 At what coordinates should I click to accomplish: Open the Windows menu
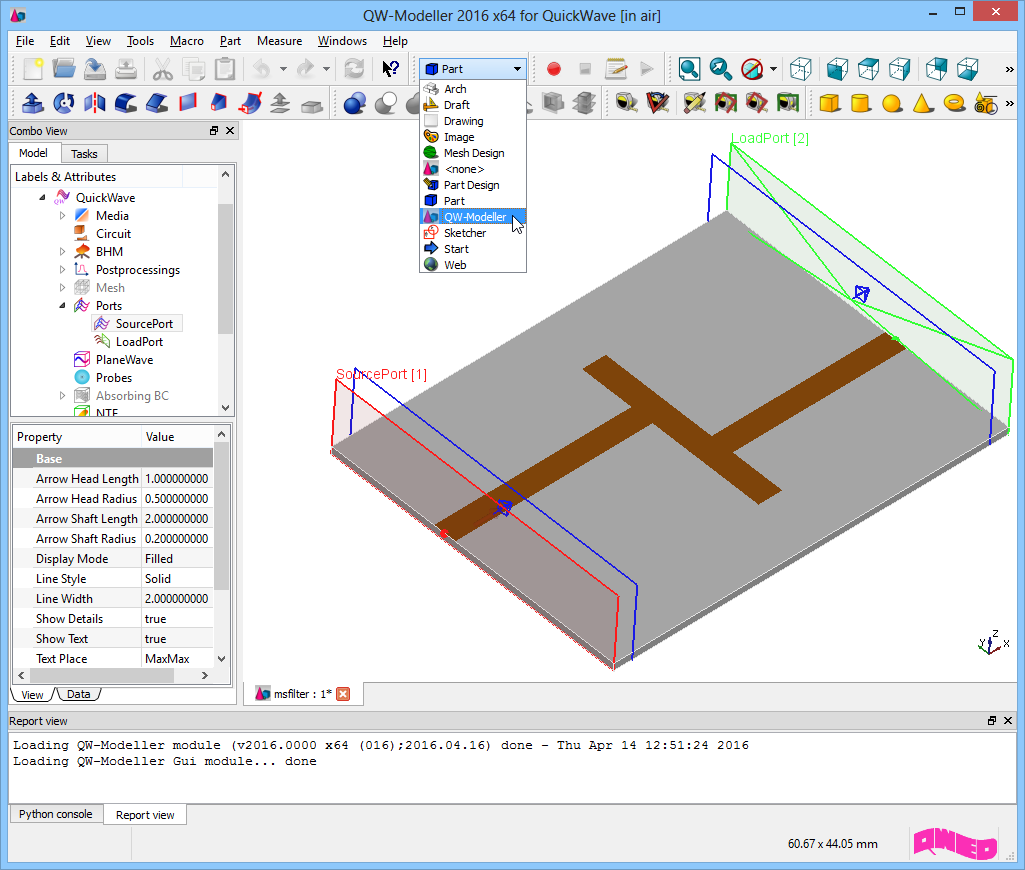[342, 41]
